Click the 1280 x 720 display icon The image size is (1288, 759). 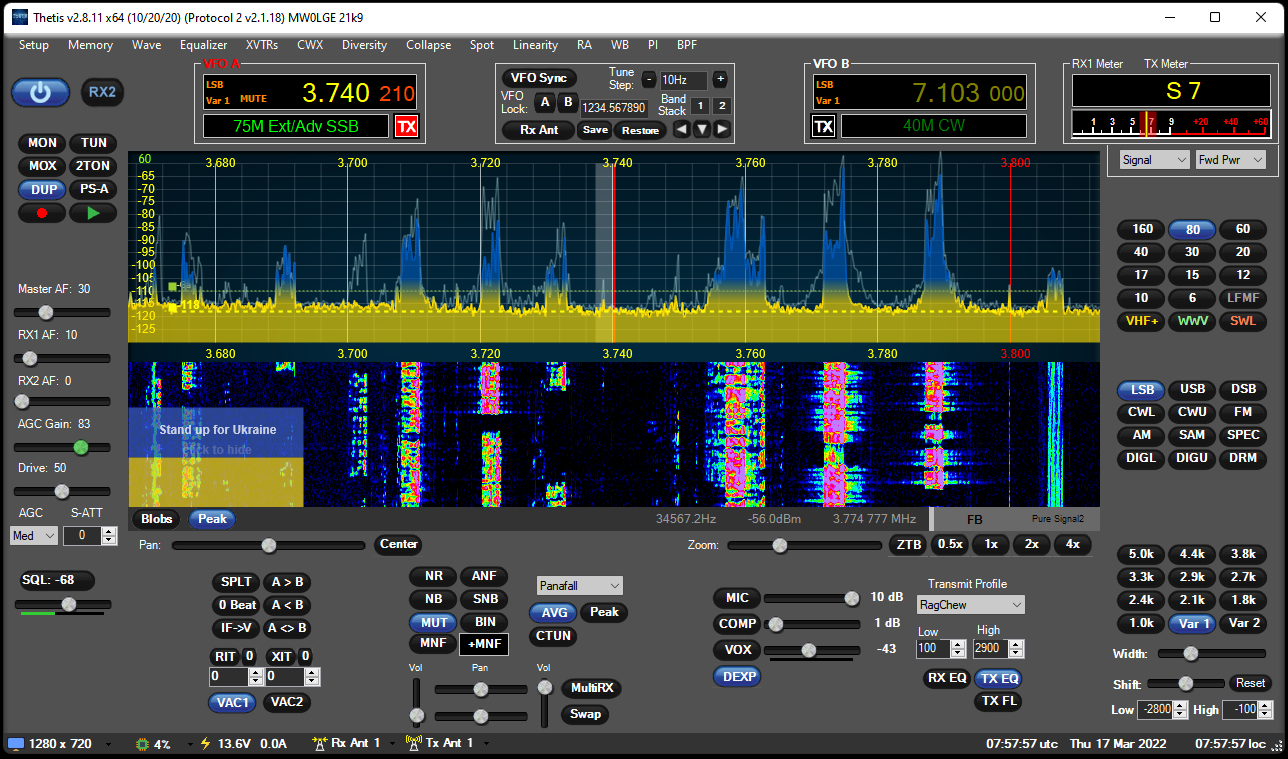click(x=15, y=744)
